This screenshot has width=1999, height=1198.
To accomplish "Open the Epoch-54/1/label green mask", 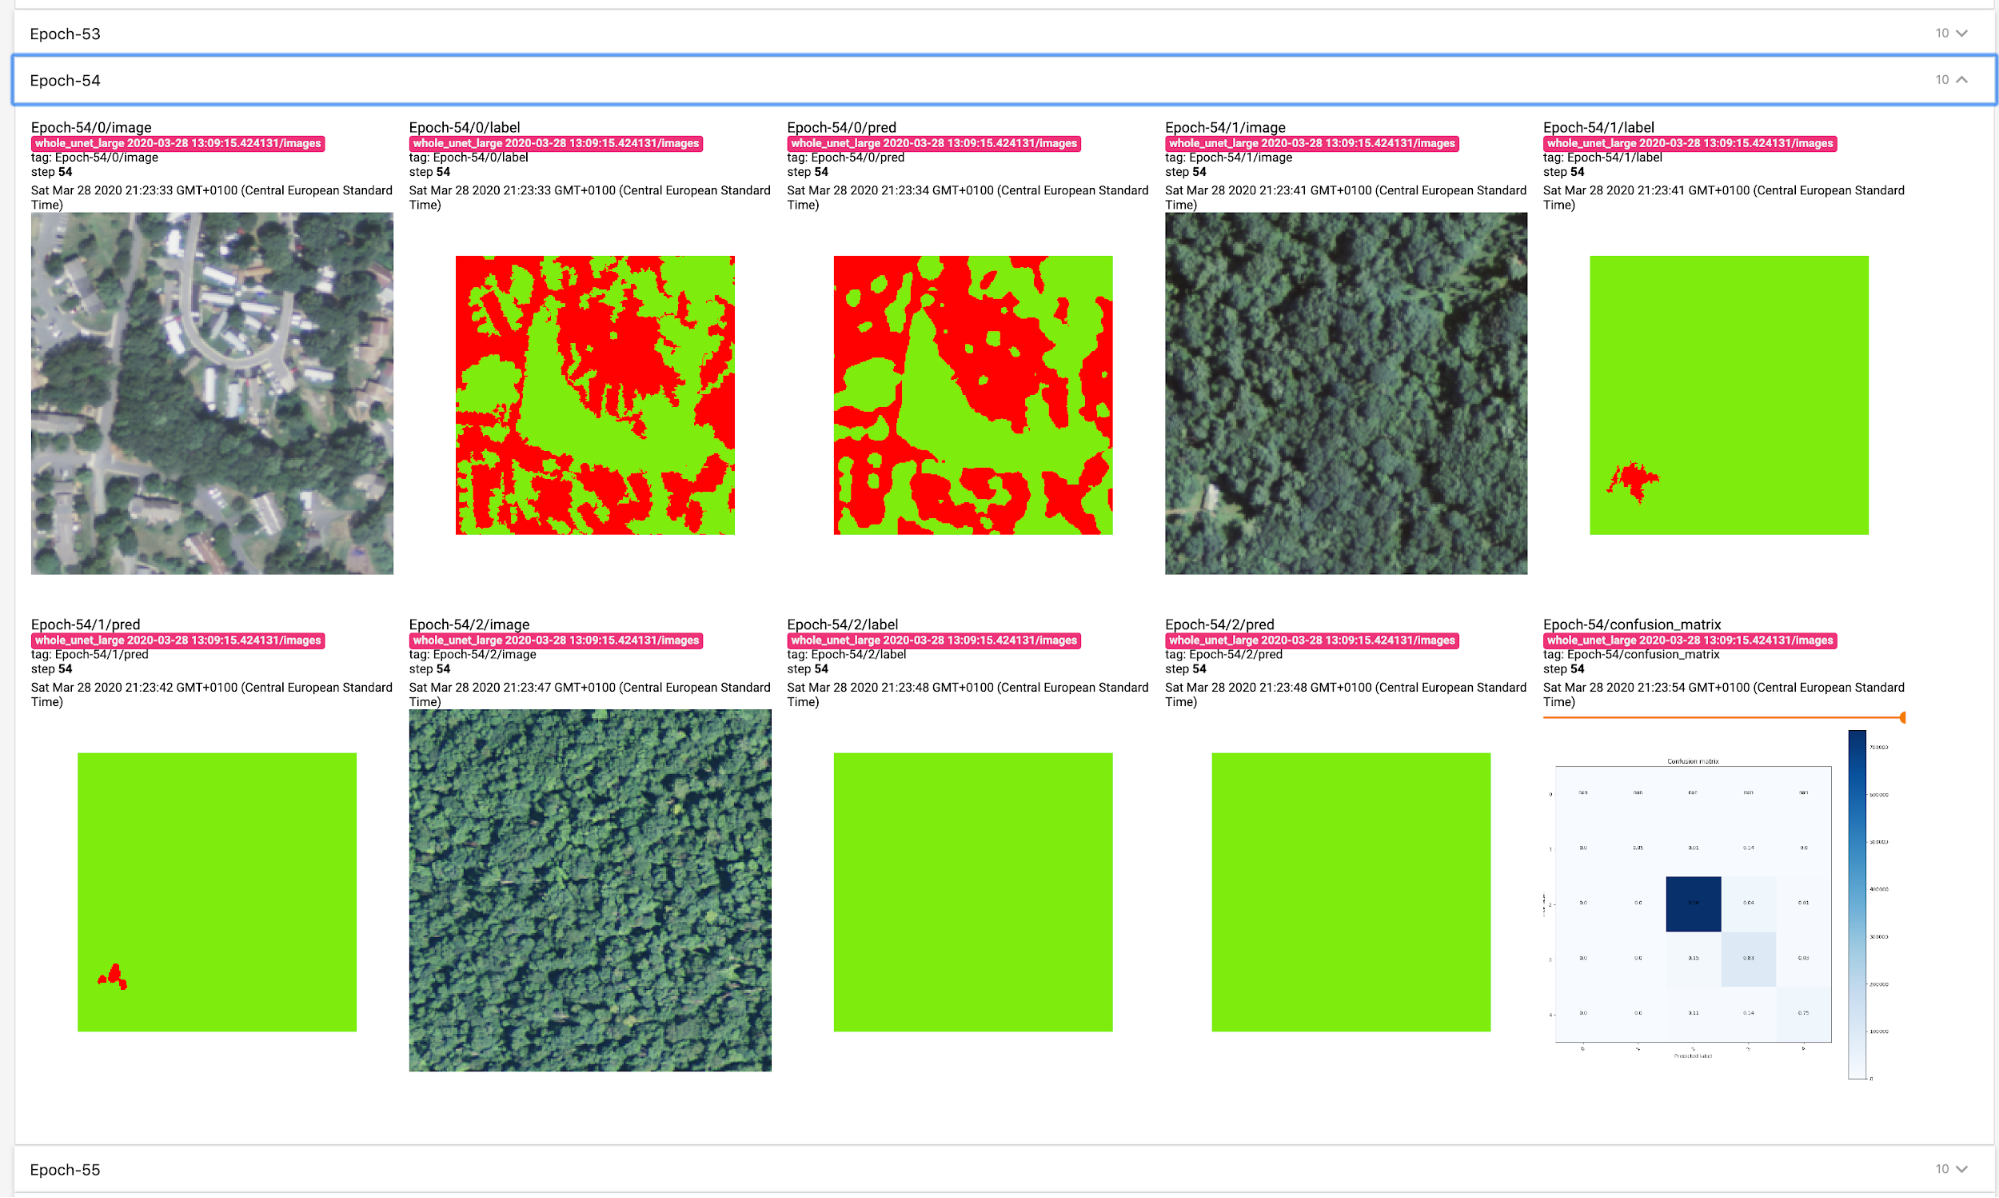I will click(1729, 395).
